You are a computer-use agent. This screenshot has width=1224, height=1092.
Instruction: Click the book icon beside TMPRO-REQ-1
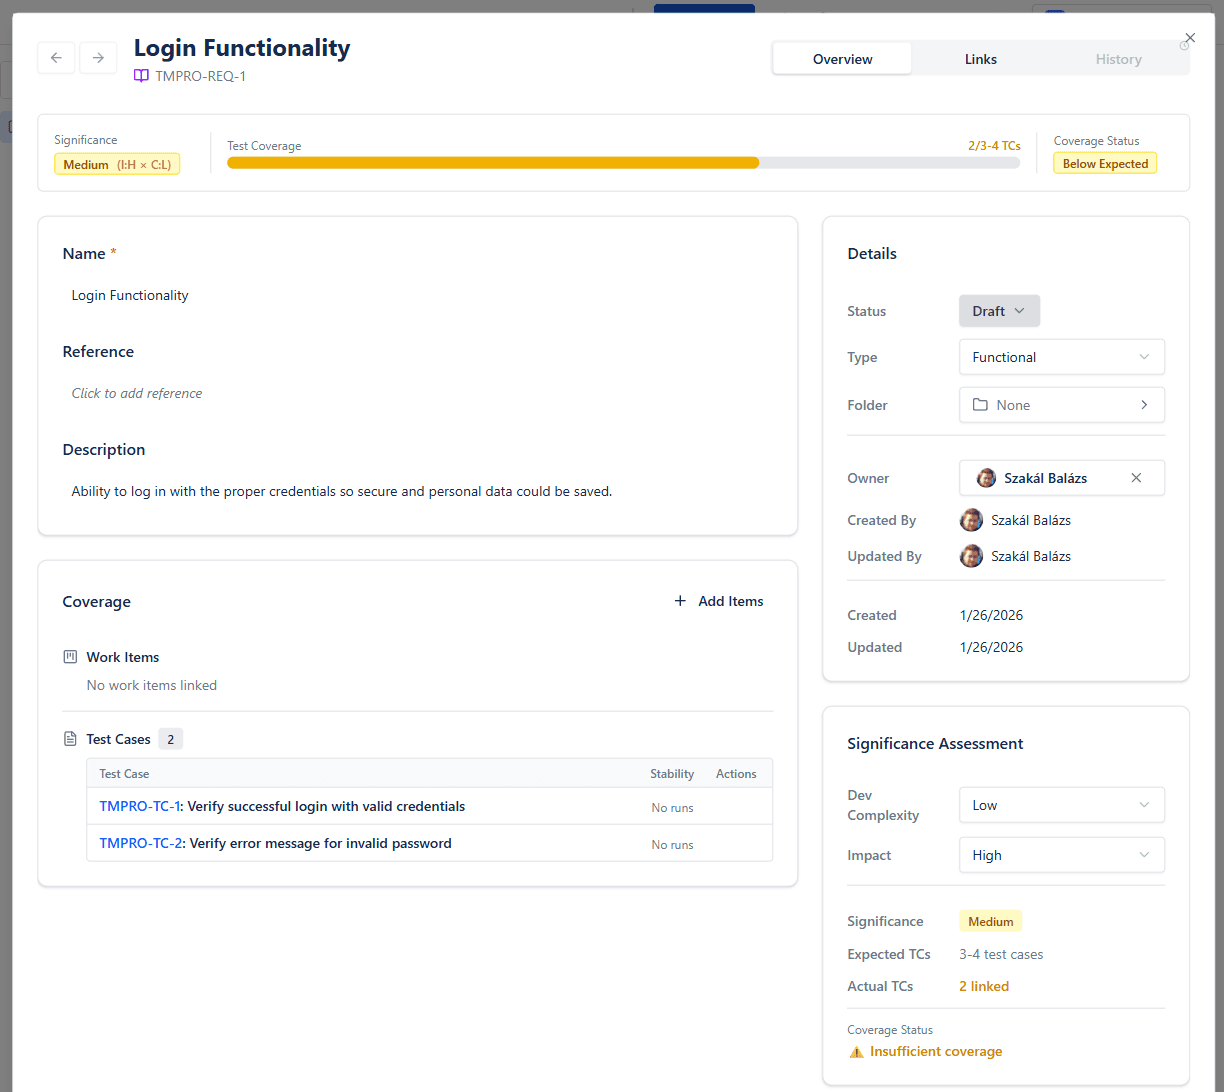(141, 76)
